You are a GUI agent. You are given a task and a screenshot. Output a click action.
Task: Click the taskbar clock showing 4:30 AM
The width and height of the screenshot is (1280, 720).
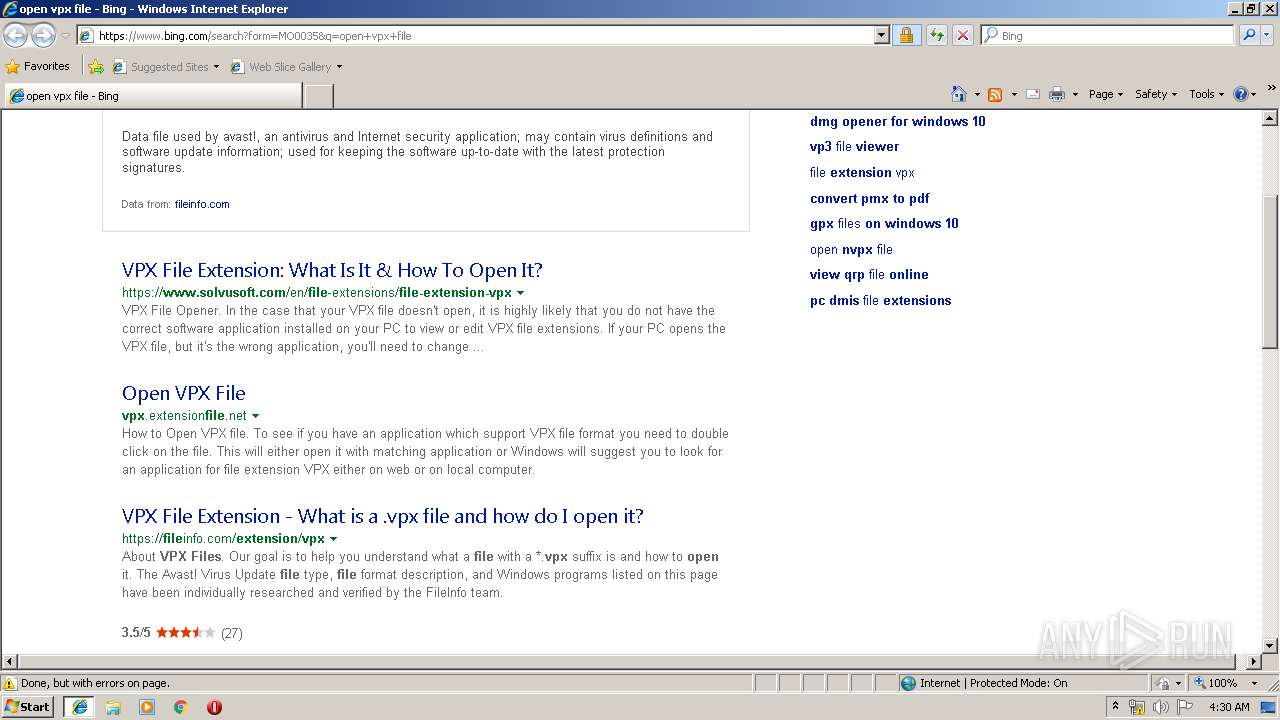[1229, 707]
